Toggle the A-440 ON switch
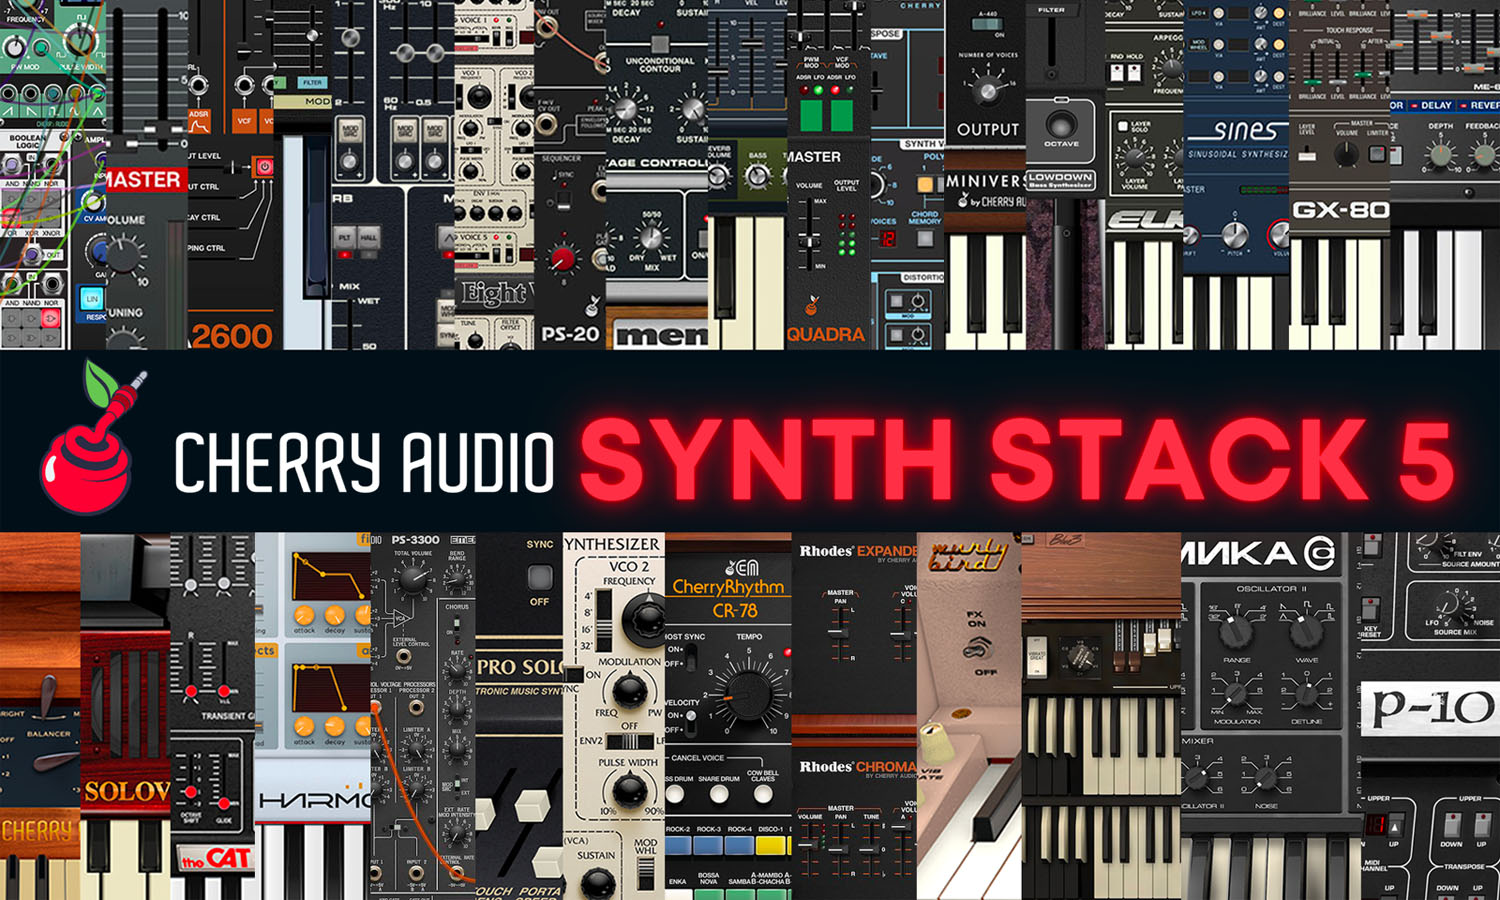The width and height of the screenshot is (1500, 900). click(988, 26)
